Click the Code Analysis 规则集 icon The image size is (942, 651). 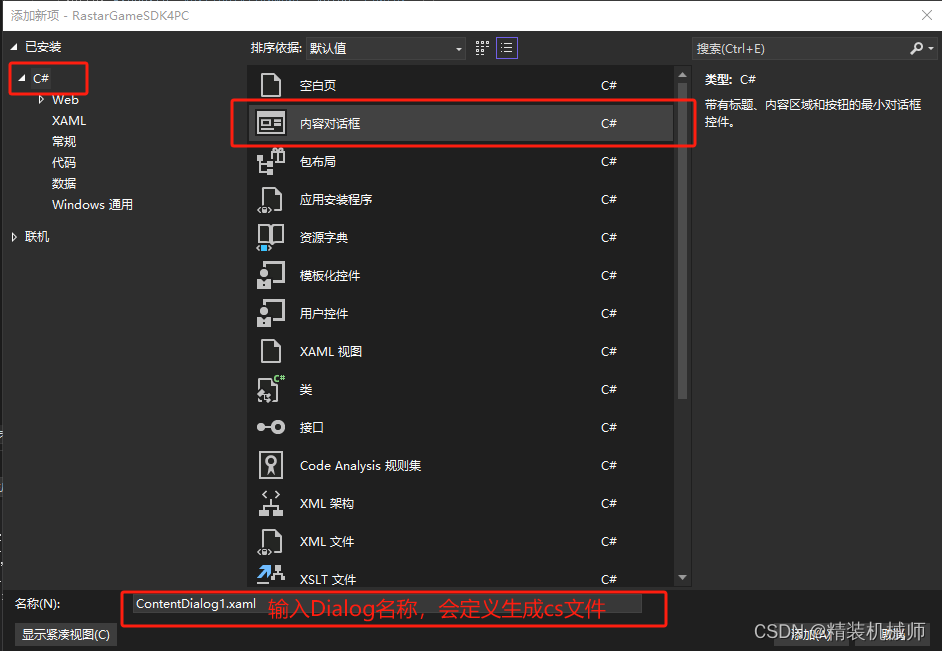270,465
